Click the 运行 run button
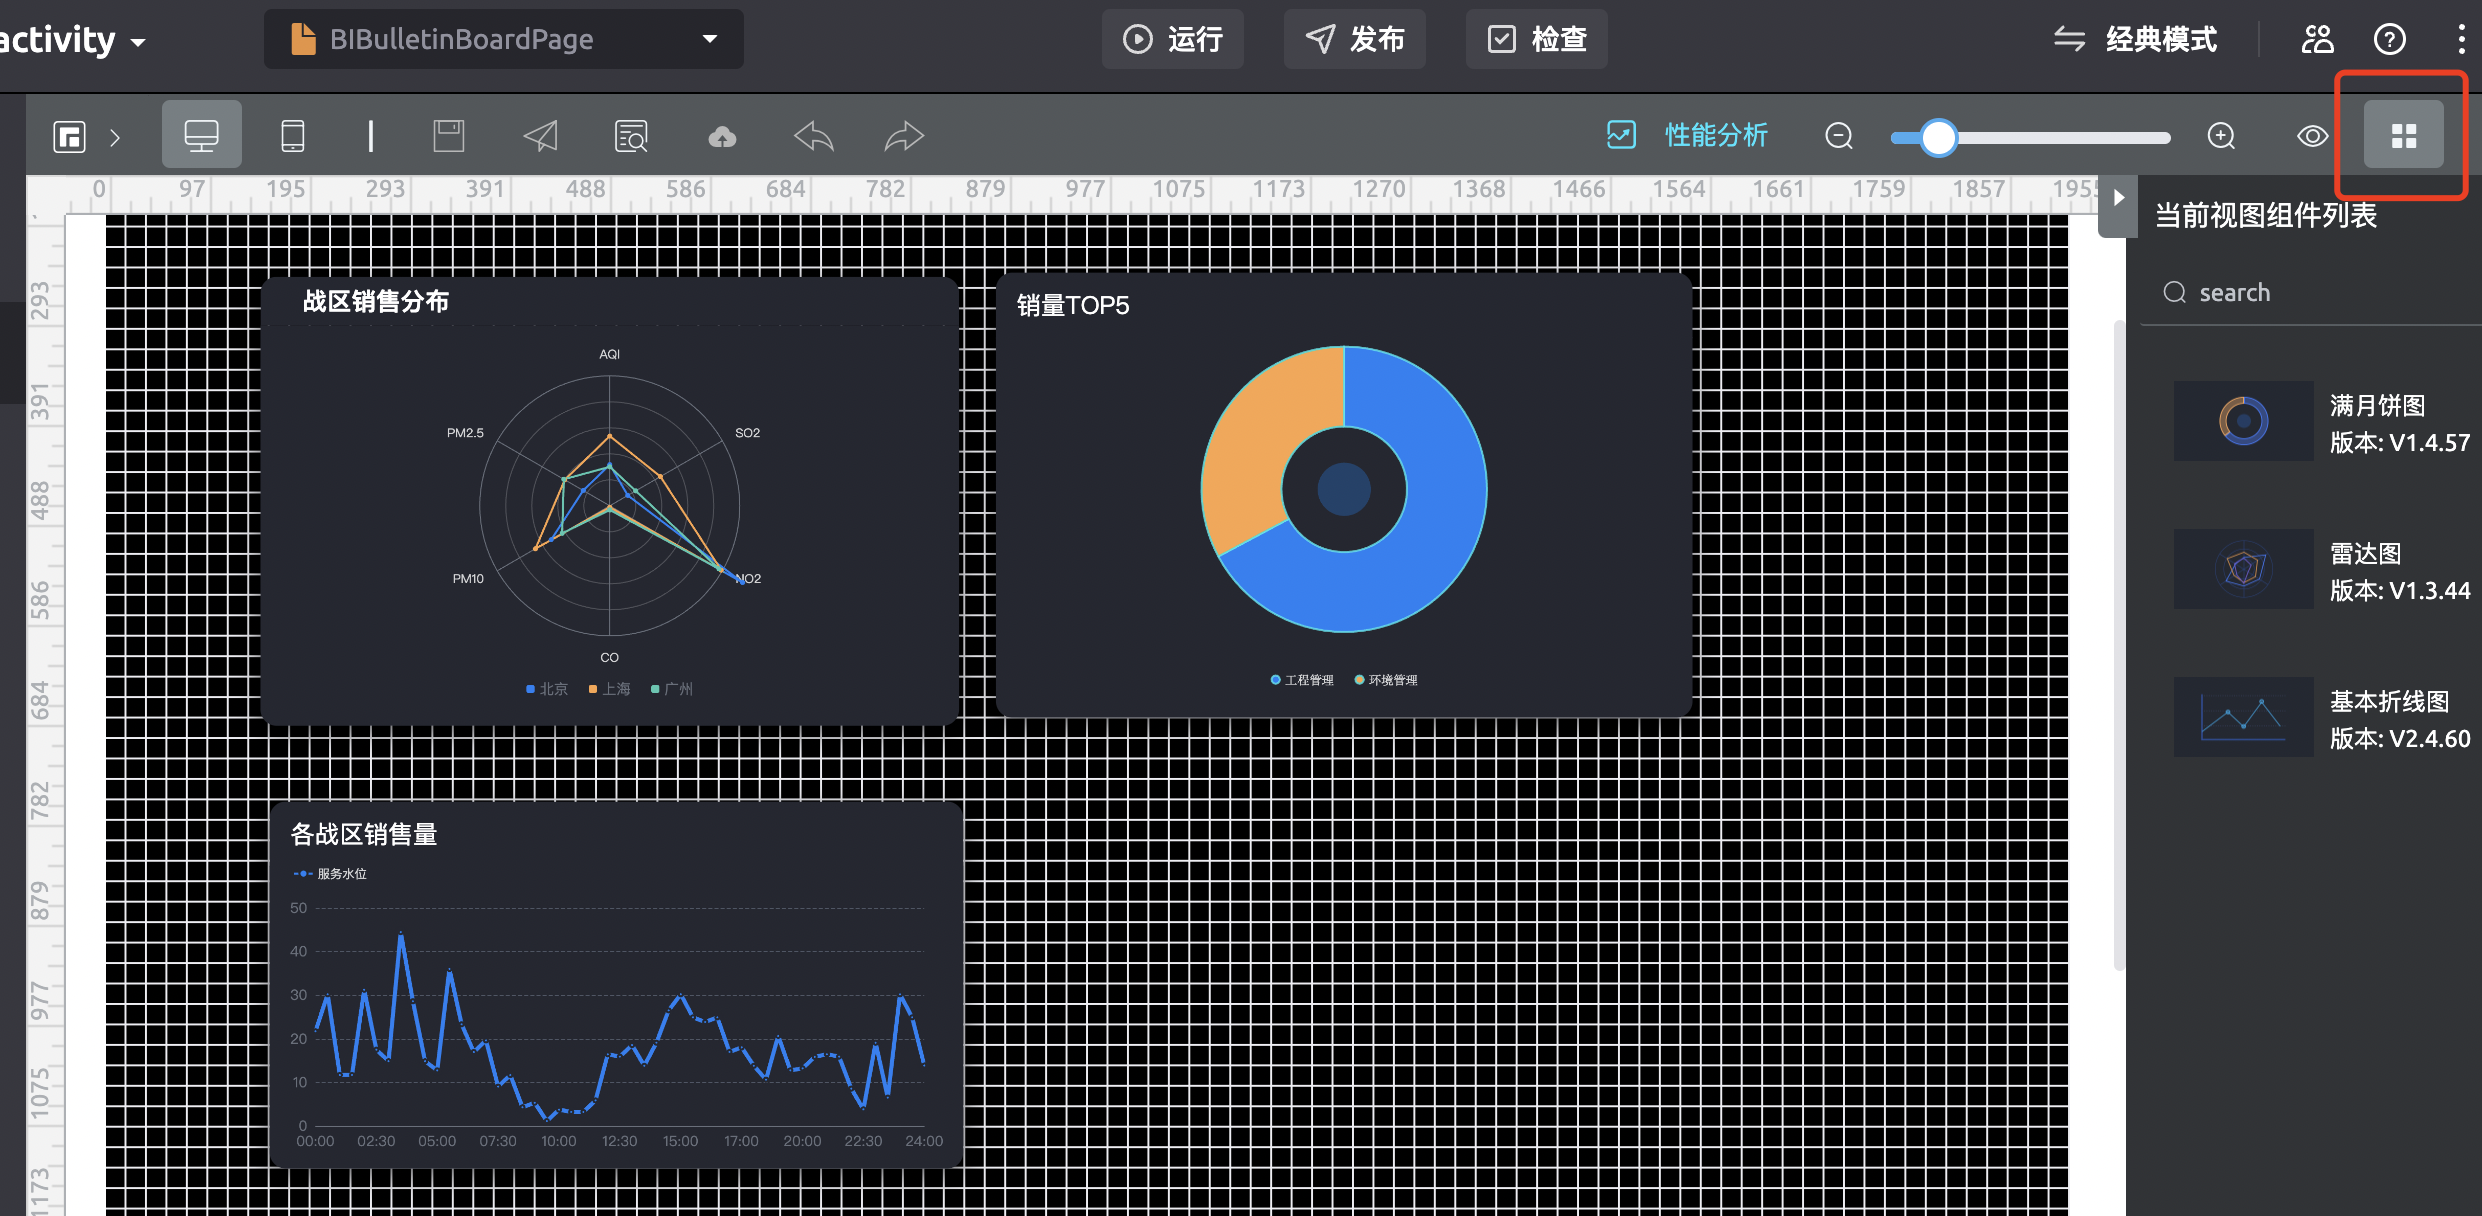The image size is (2482, 1216). pos(1173,39)
